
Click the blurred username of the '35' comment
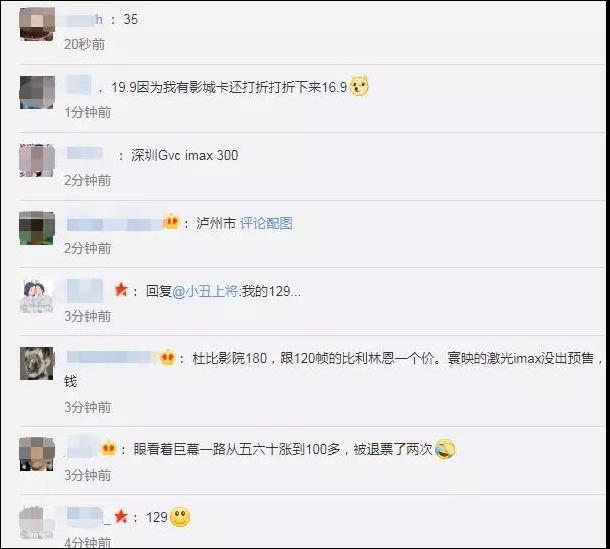[84, 19]
